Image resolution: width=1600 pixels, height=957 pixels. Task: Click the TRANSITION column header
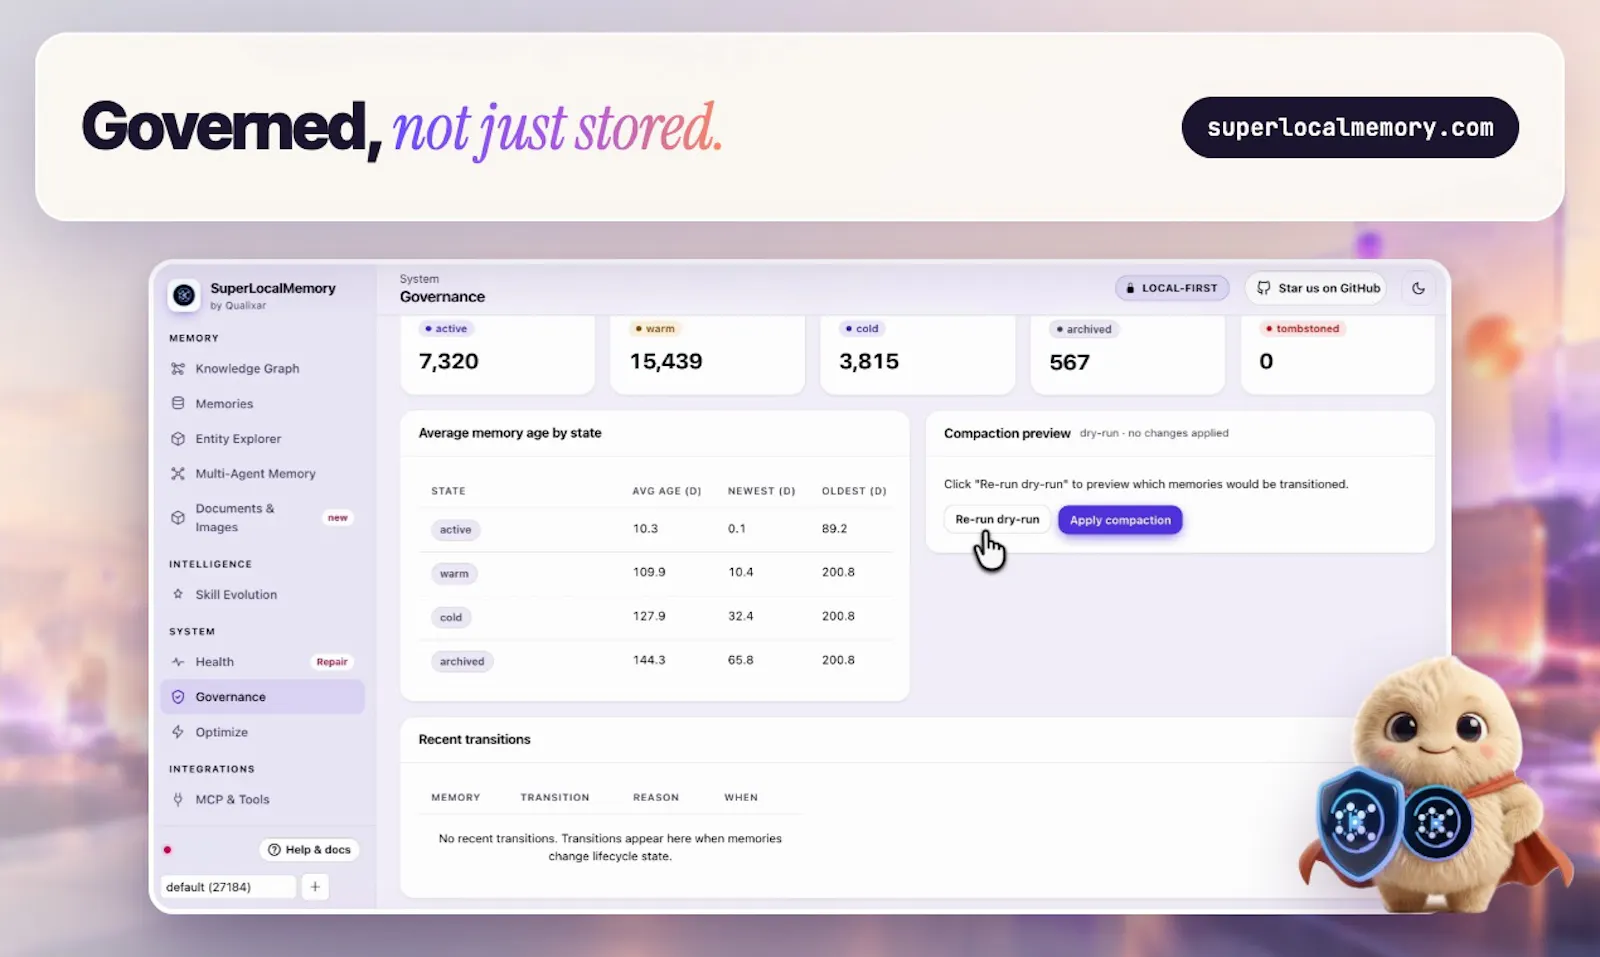[x=555, y=798]
